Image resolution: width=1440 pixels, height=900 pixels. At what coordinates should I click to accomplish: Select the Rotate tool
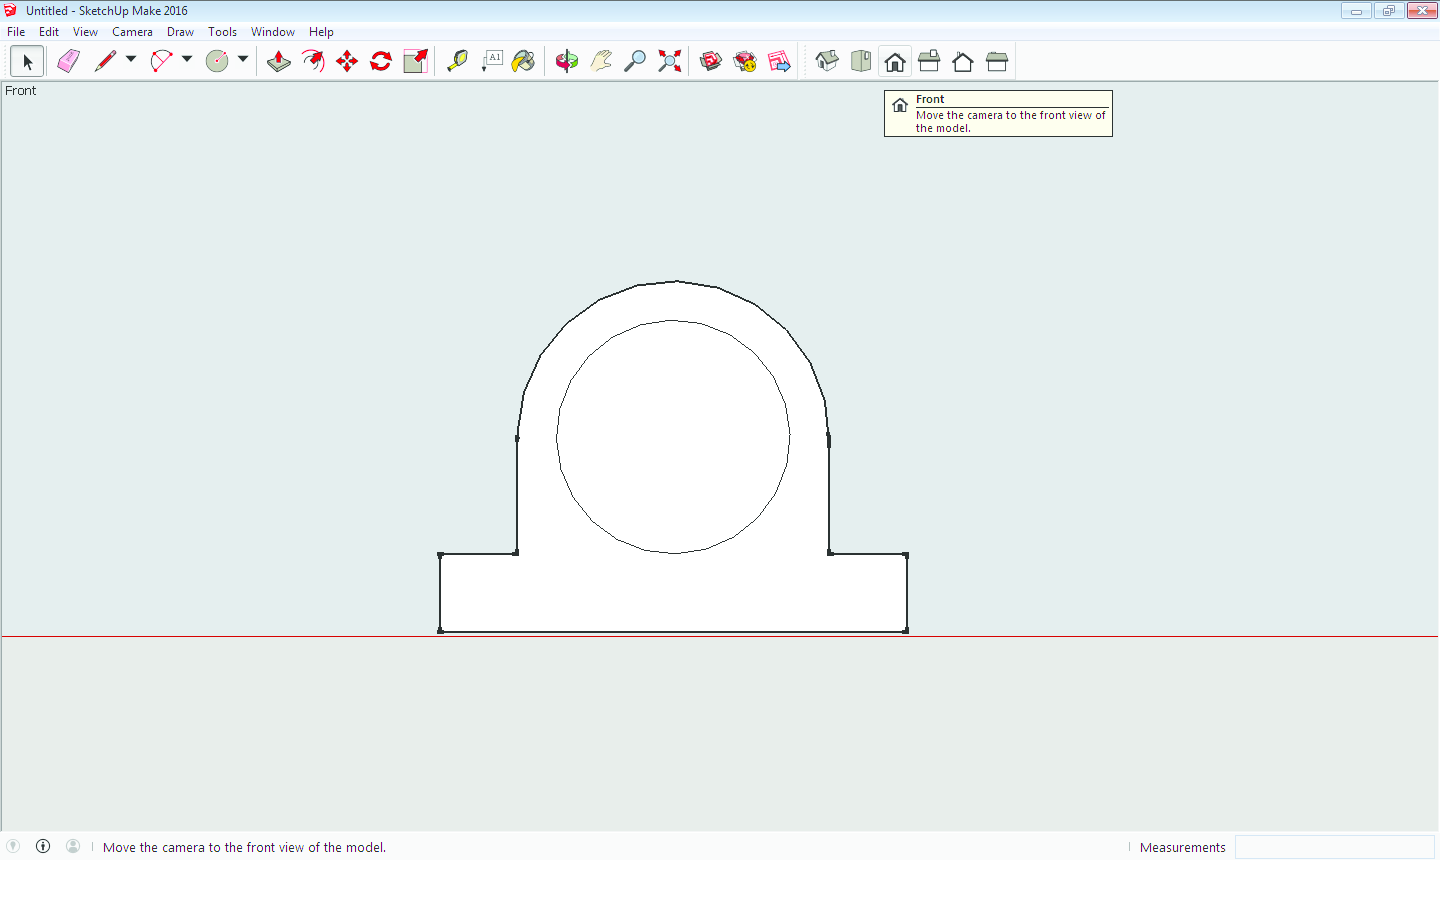point(381,61)
